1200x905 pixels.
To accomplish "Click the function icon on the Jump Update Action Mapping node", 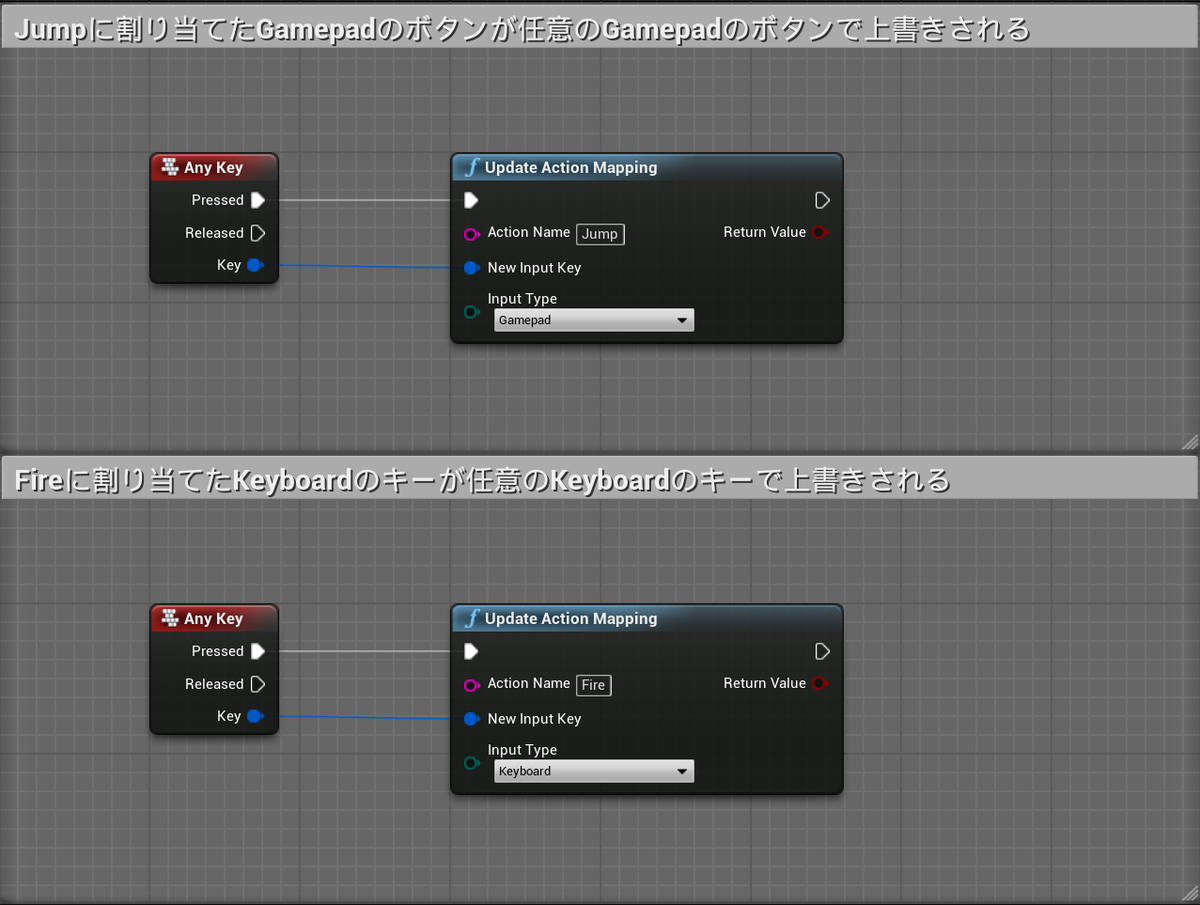I will pyautogui.click(x=472, y=168).
